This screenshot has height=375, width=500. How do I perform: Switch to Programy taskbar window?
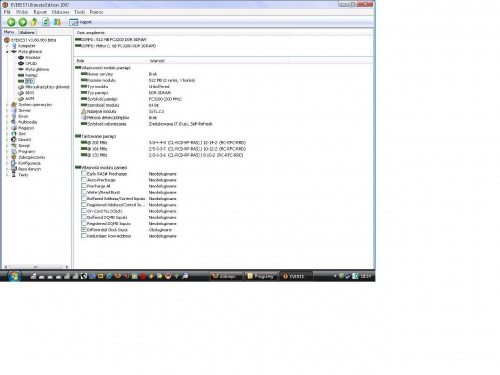(261, 276)
